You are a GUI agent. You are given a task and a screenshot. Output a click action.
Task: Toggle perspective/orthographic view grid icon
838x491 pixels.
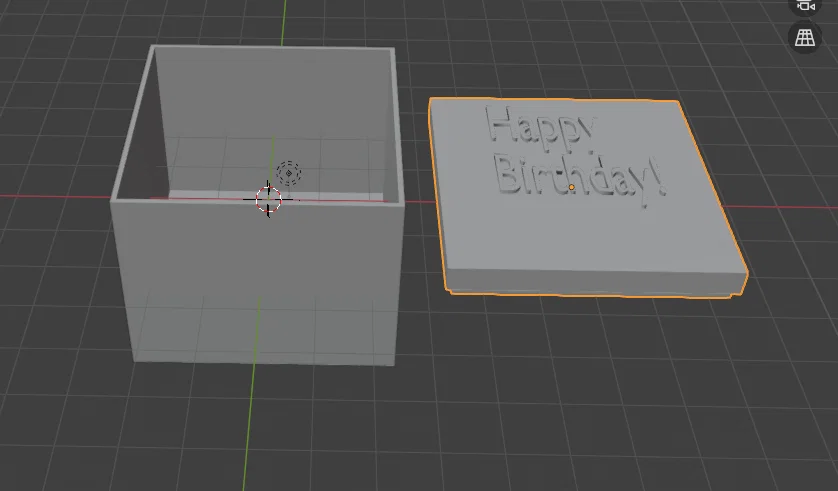[805, 37]
